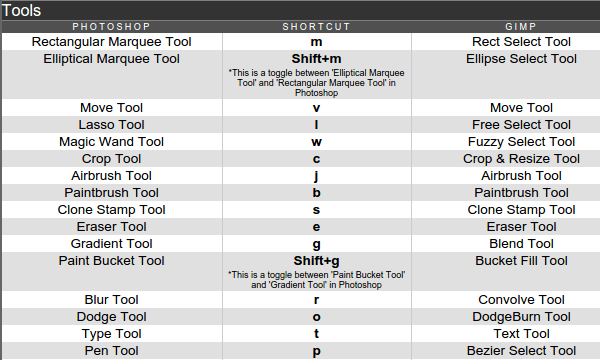600x360 pixels.
Task: Click the Shift+g shortcut text
Action: coord(316,261)
